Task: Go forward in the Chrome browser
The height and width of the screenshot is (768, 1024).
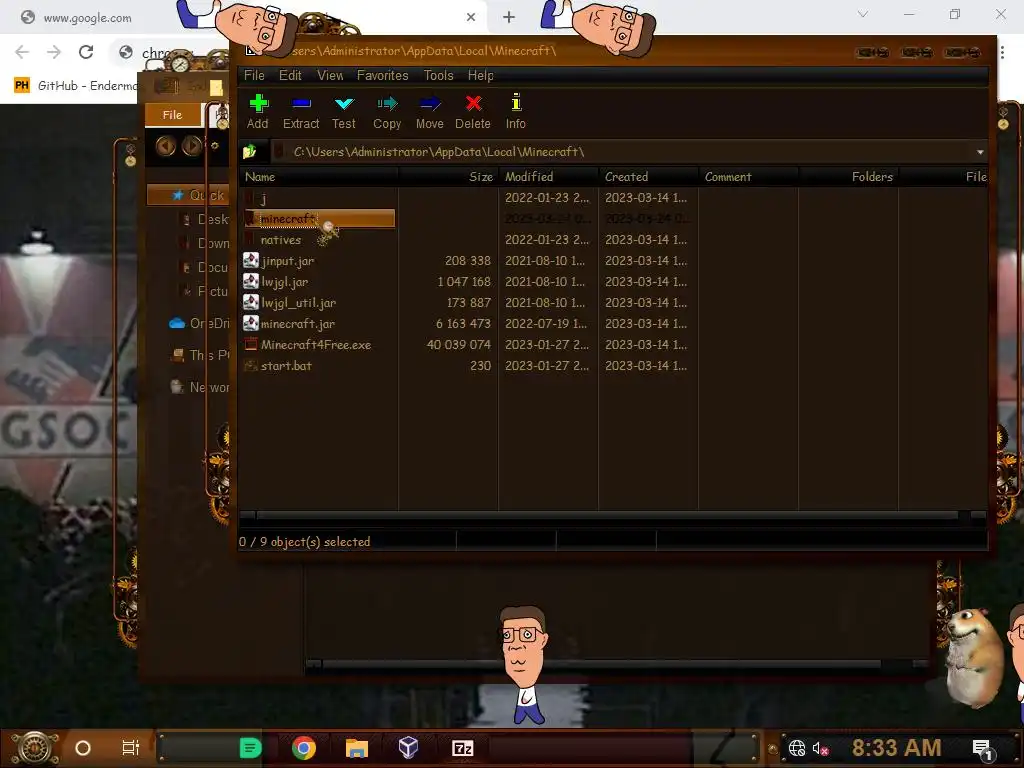Action: (x=54, y=52)
